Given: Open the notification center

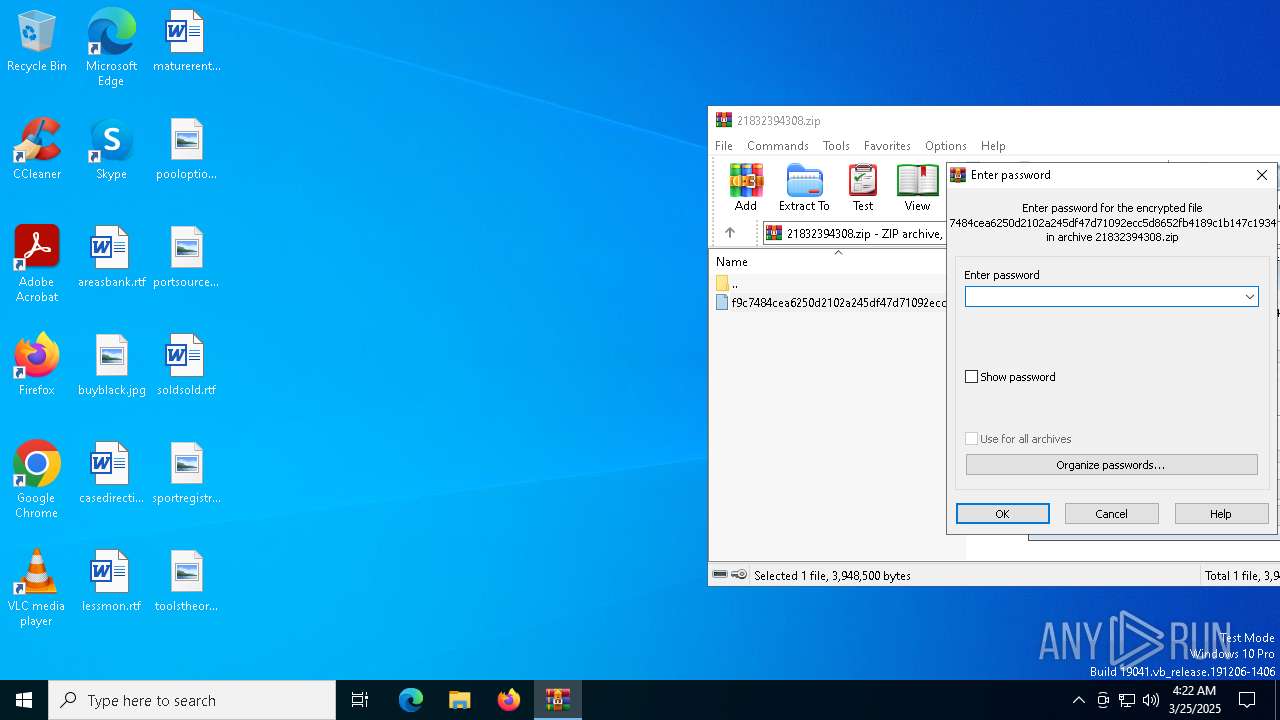Looking at the screenshot, I should [1247, 700].
